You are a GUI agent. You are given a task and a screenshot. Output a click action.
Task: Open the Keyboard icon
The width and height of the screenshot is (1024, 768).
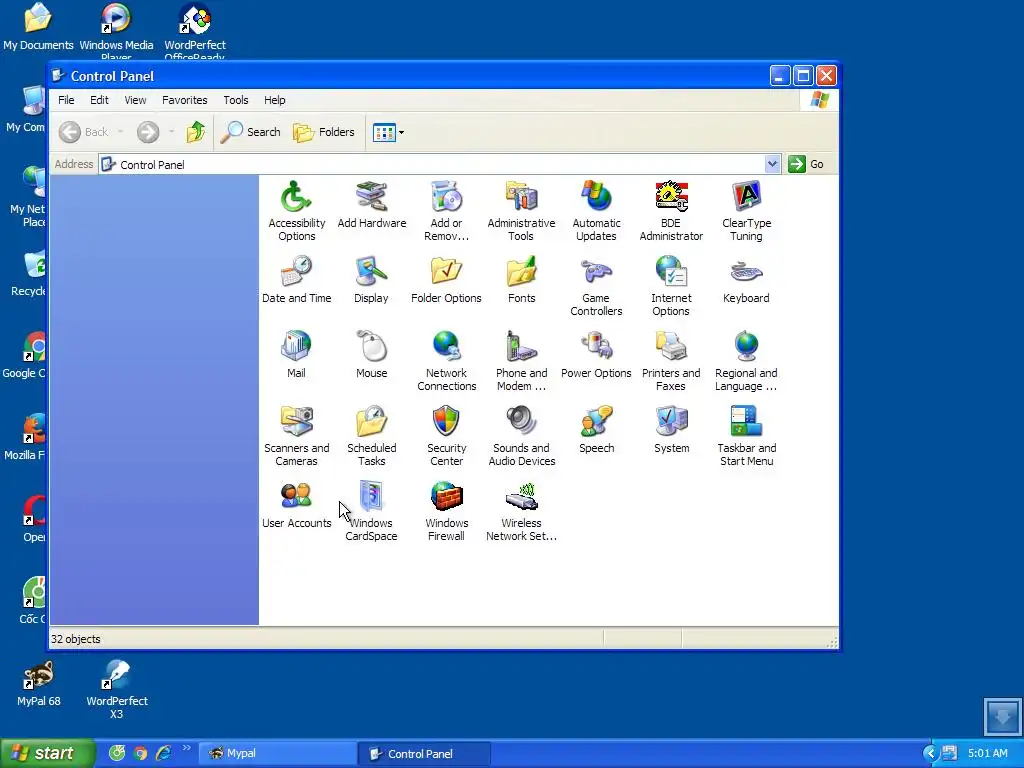[746, 280]
